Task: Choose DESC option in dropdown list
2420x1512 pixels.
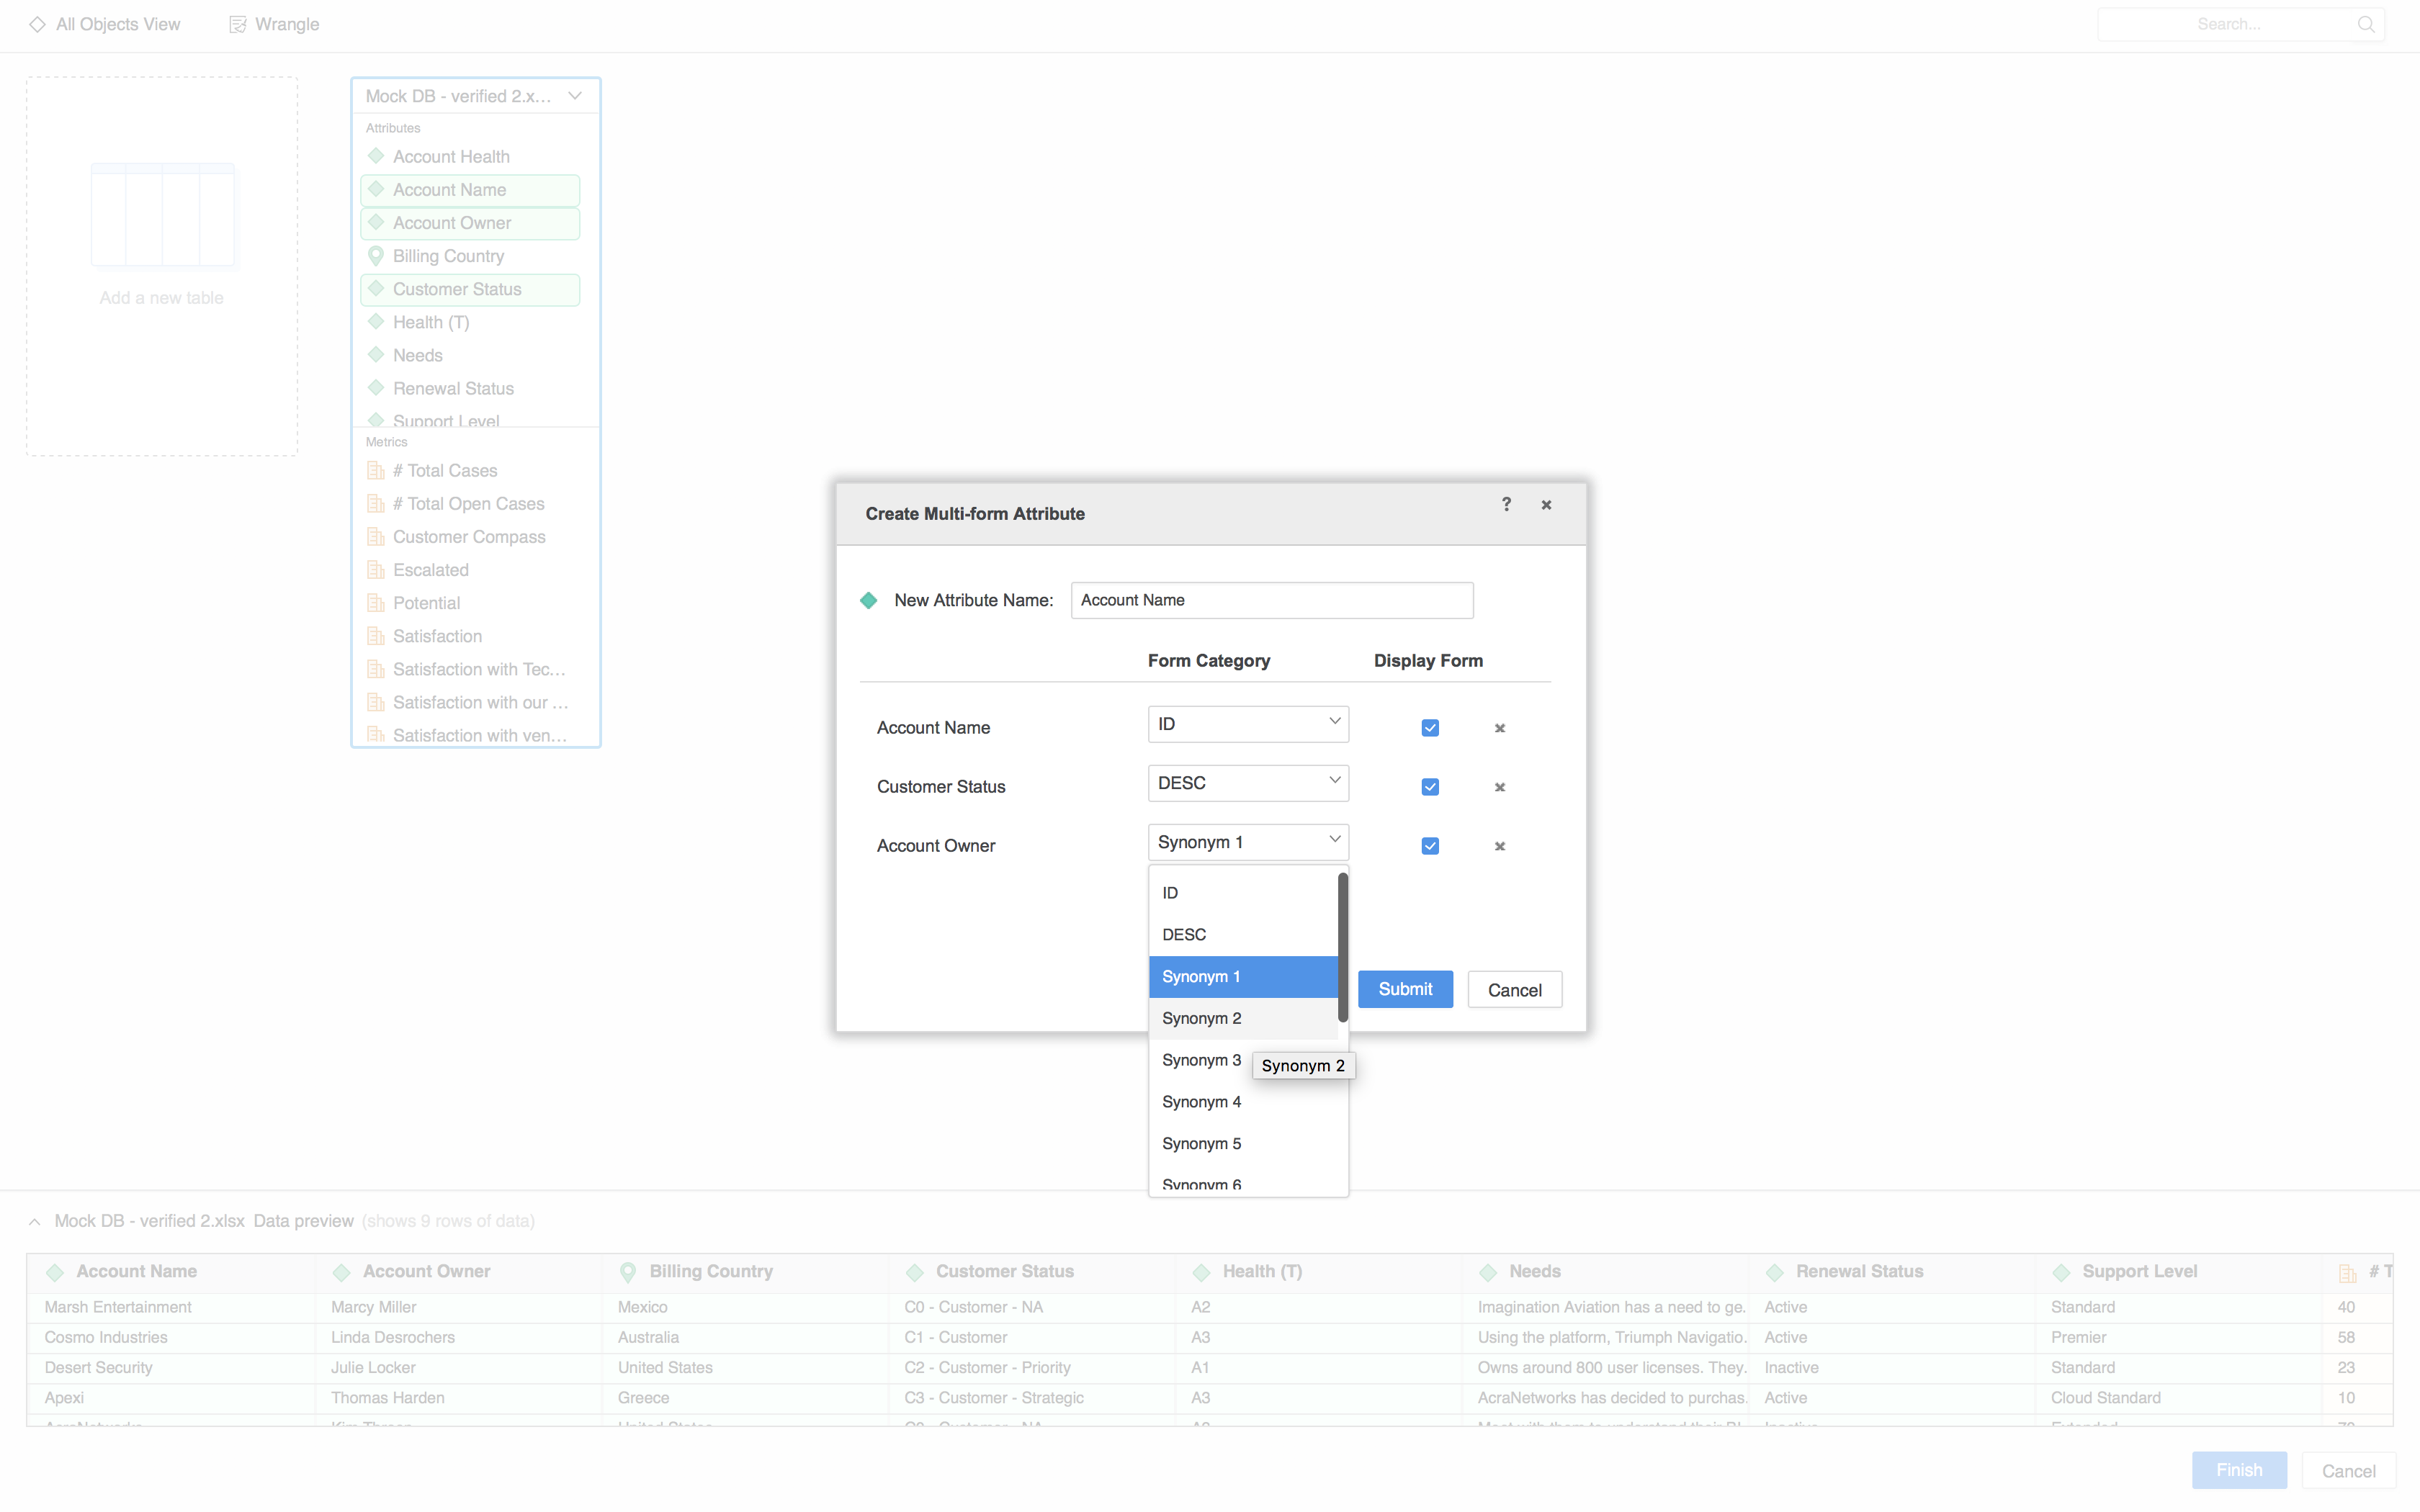Action: pyautogui.click(x=1184, y=934)
